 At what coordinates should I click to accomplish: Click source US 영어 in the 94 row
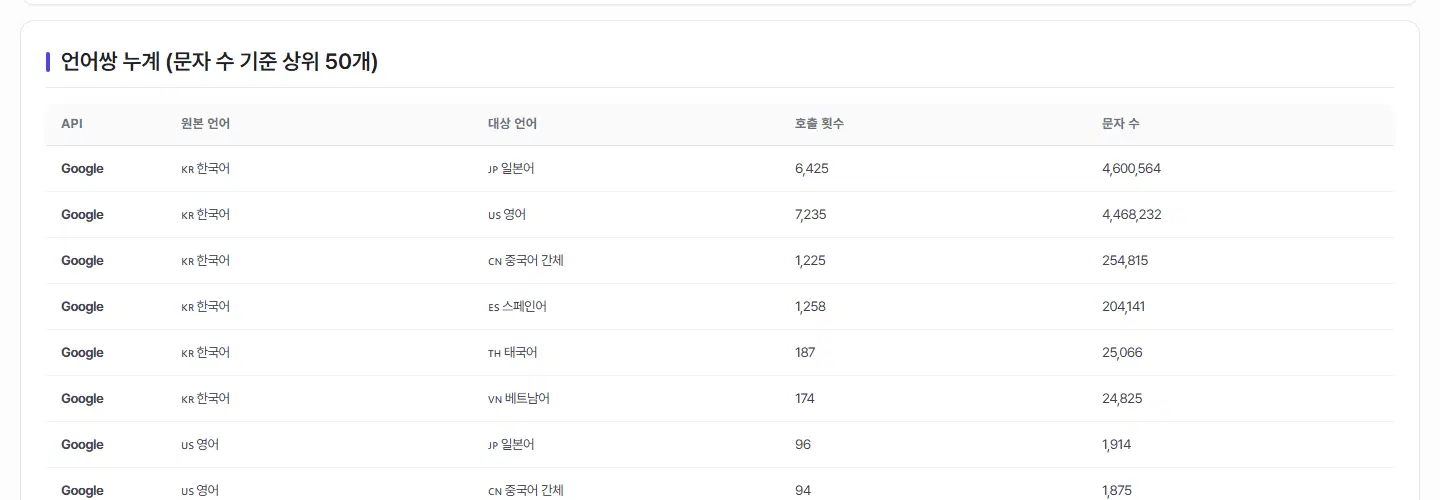pos(200,491)
